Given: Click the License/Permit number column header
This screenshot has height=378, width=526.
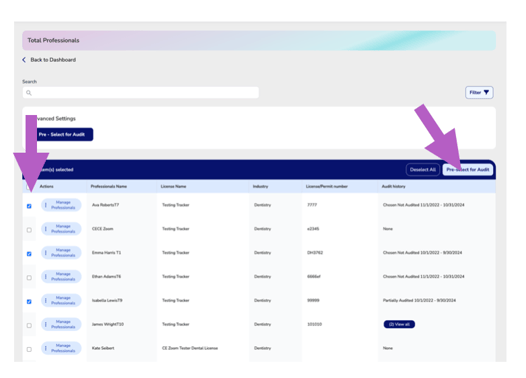Looking at the screenshot, I should (x=327, y=186).
